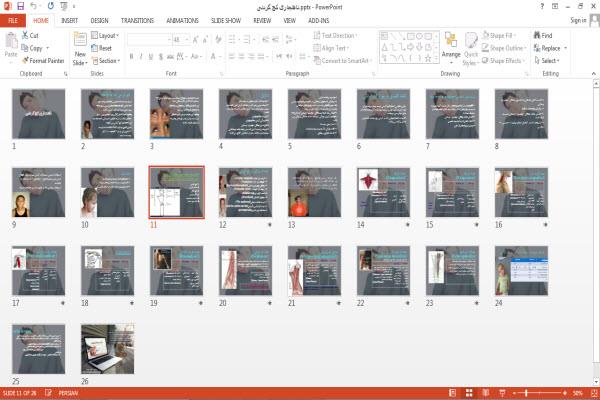Screen dimensions: 600x400
Task: Click Replace in Editing group
Action: [550, 48]
